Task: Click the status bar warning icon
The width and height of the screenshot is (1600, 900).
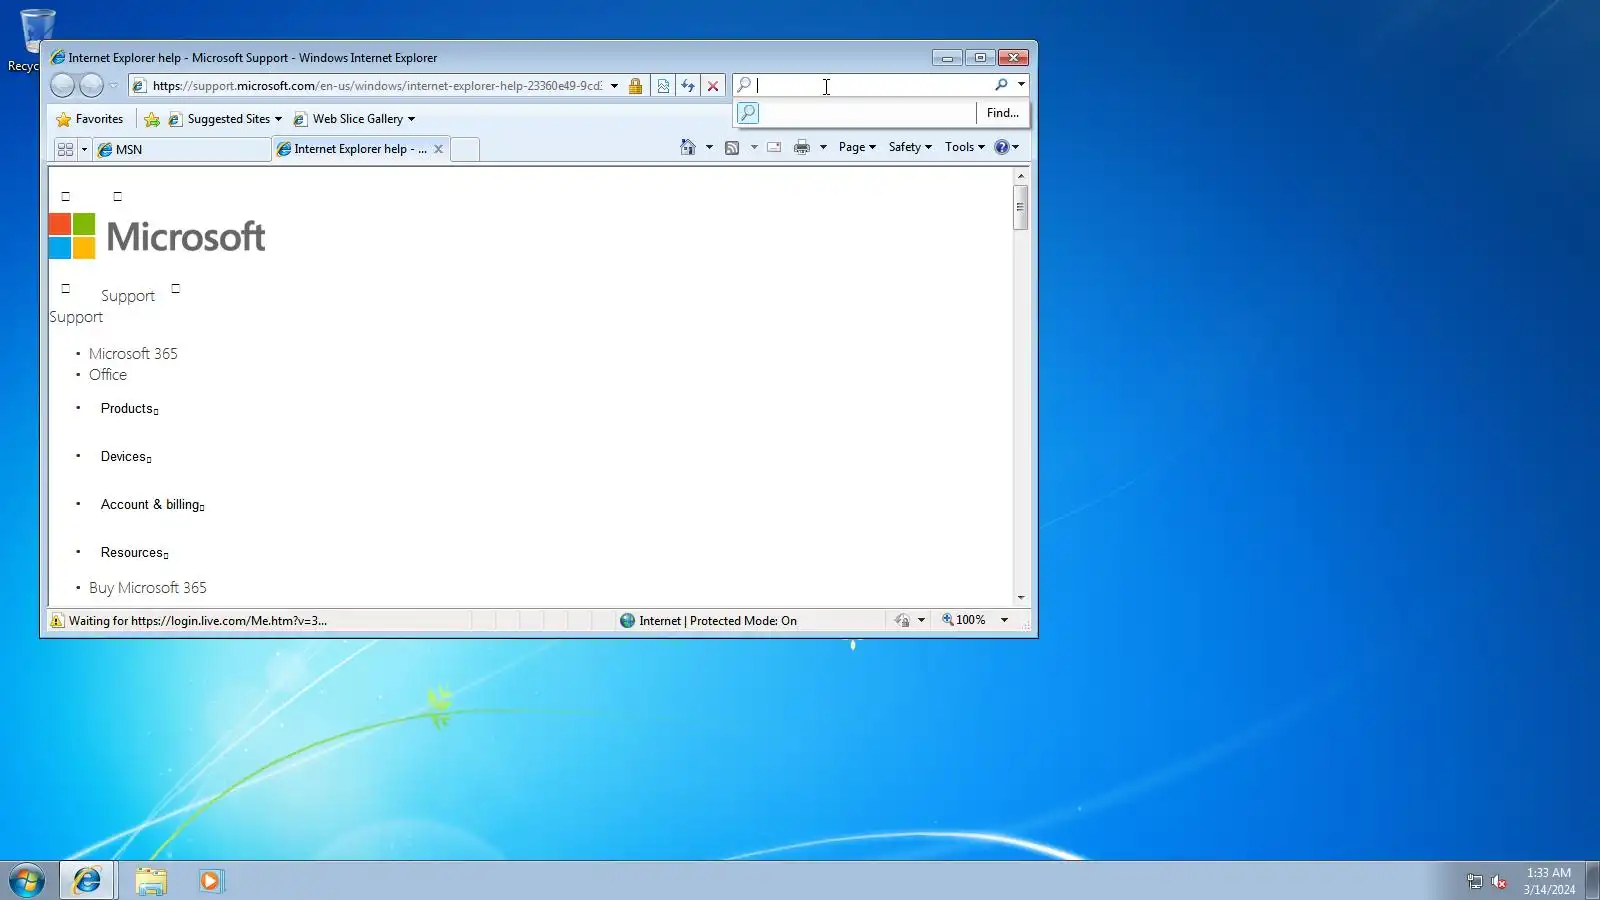Action: click(x=57, y=621)
